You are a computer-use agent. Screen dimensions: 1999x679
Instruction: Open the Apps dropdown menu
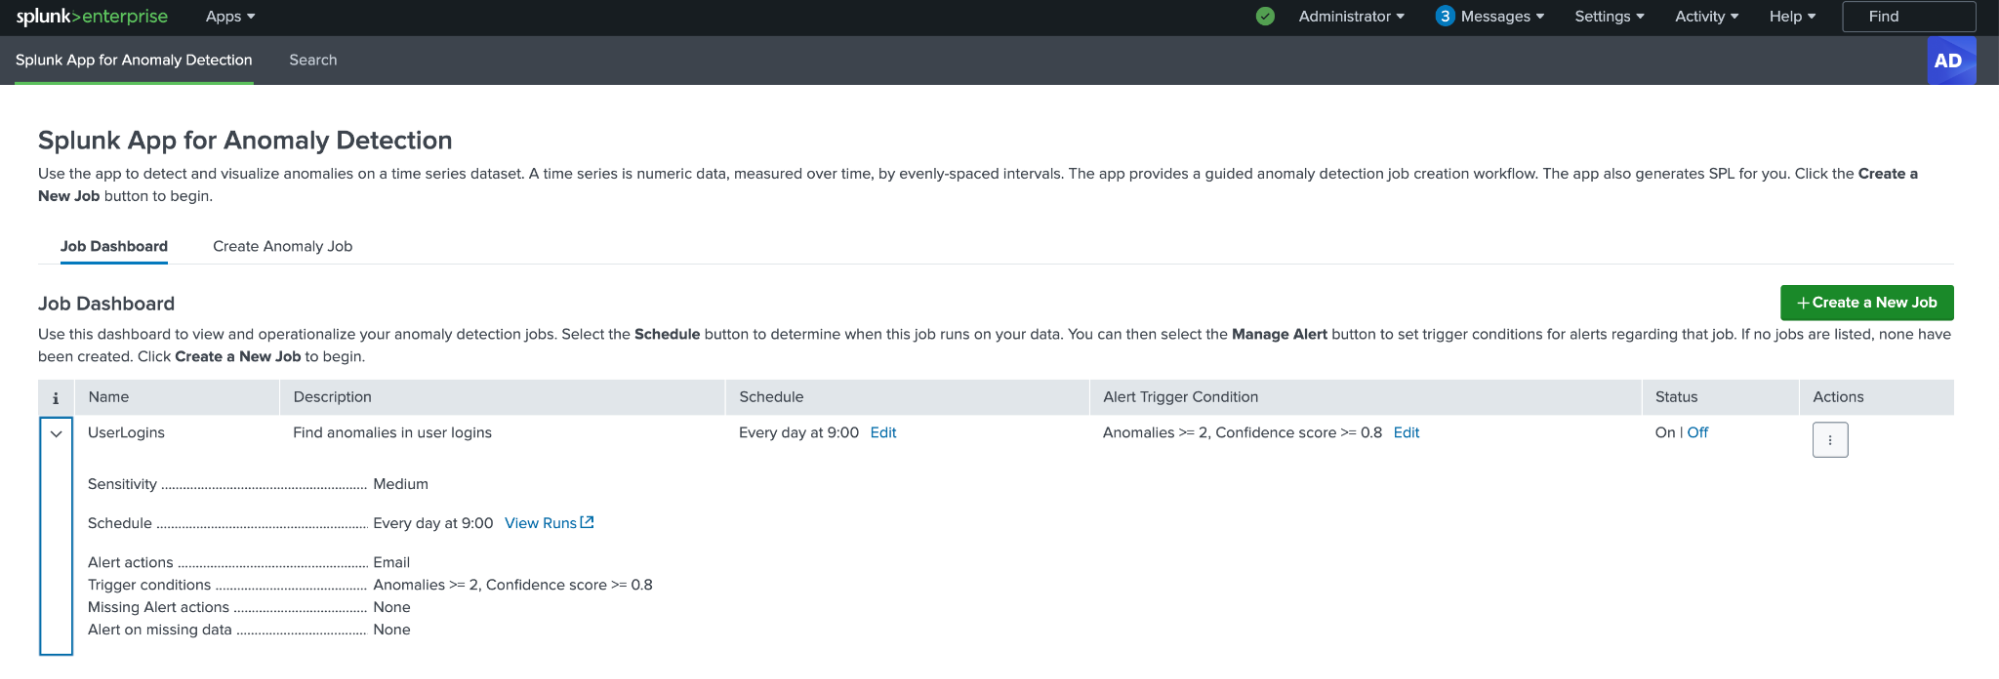pos(230,17)
